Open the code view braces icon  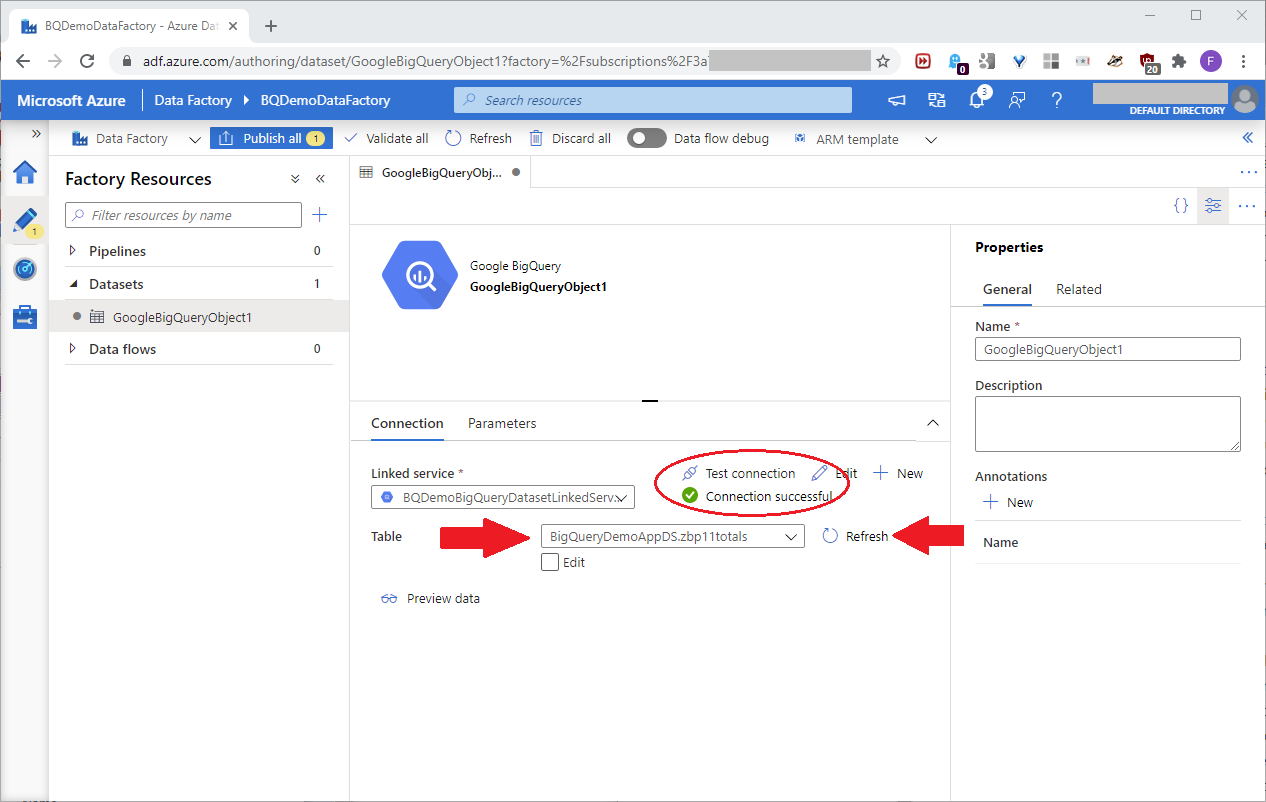(x=1181, y=205)
